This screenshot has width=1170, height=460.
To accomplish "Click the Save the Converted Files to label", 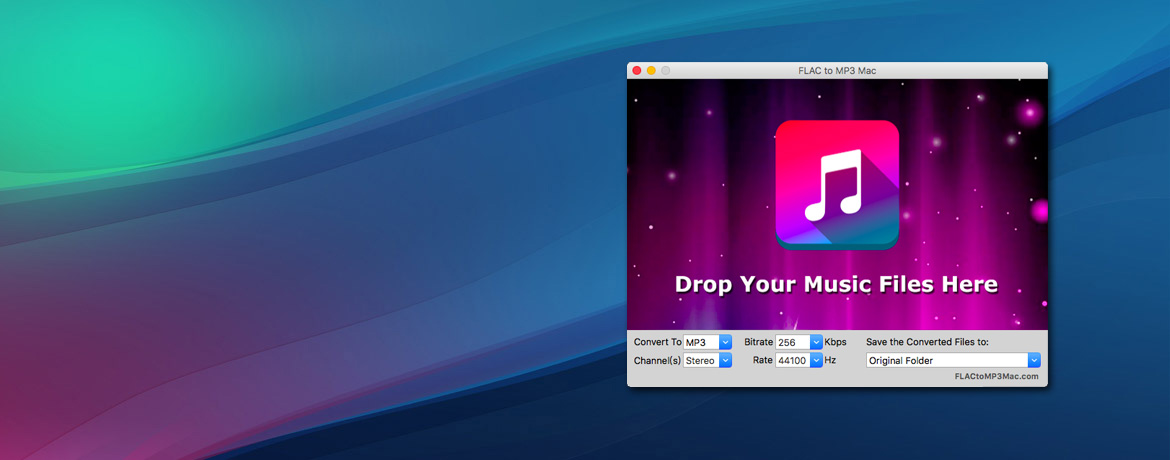I will tap(927, 342).
